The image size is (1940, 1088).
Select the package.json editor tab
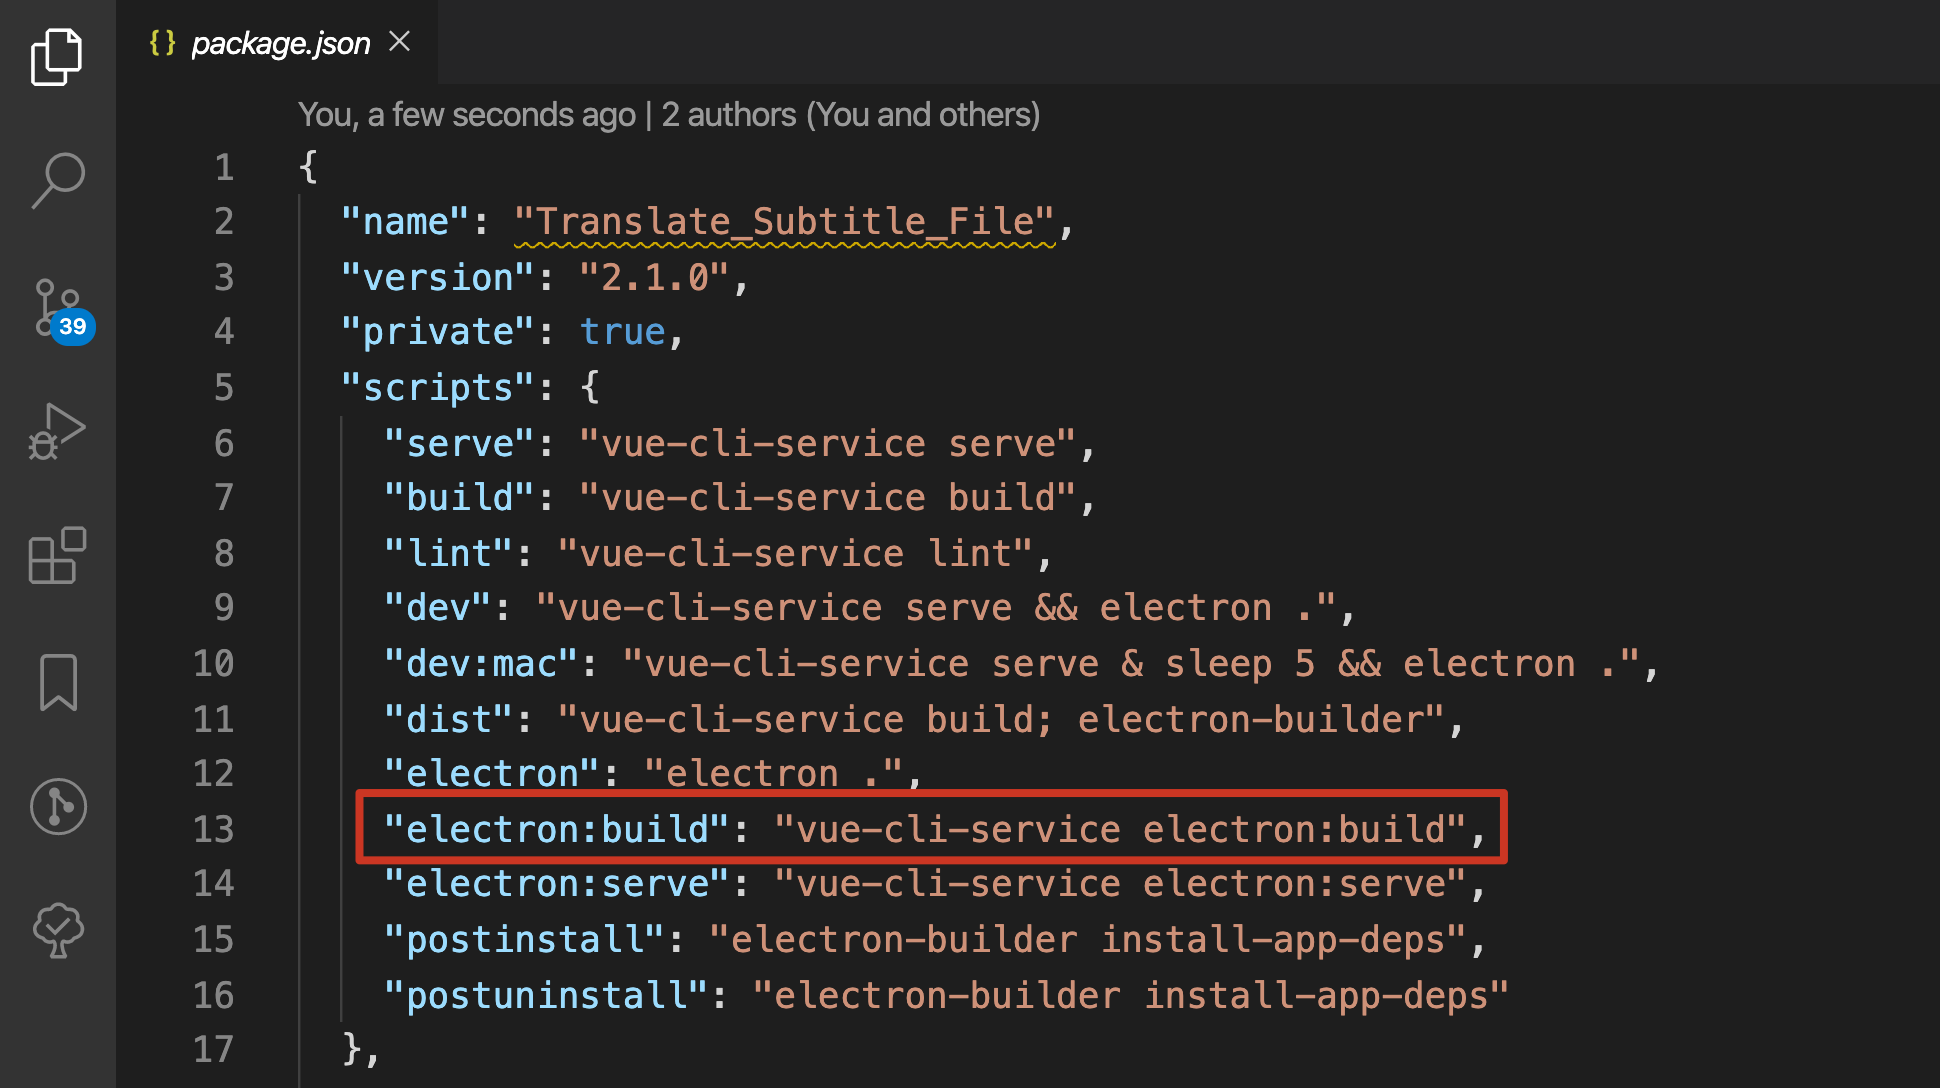pos(280,43)
